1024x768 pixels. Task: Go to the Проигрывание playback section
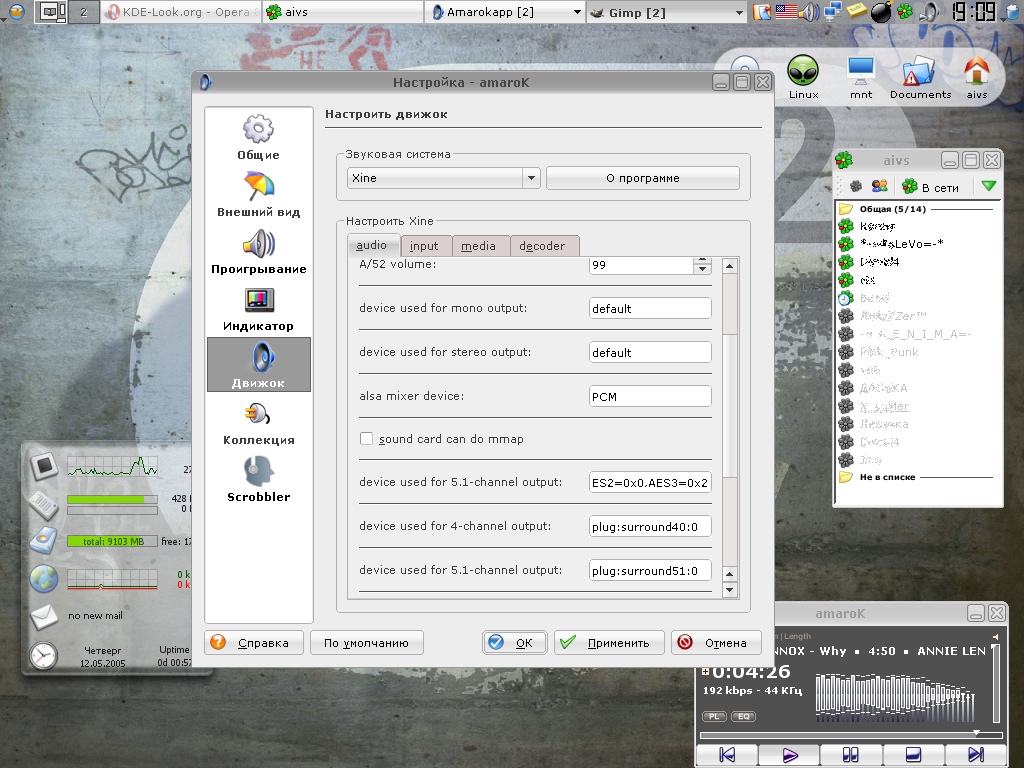click(259, 252)
